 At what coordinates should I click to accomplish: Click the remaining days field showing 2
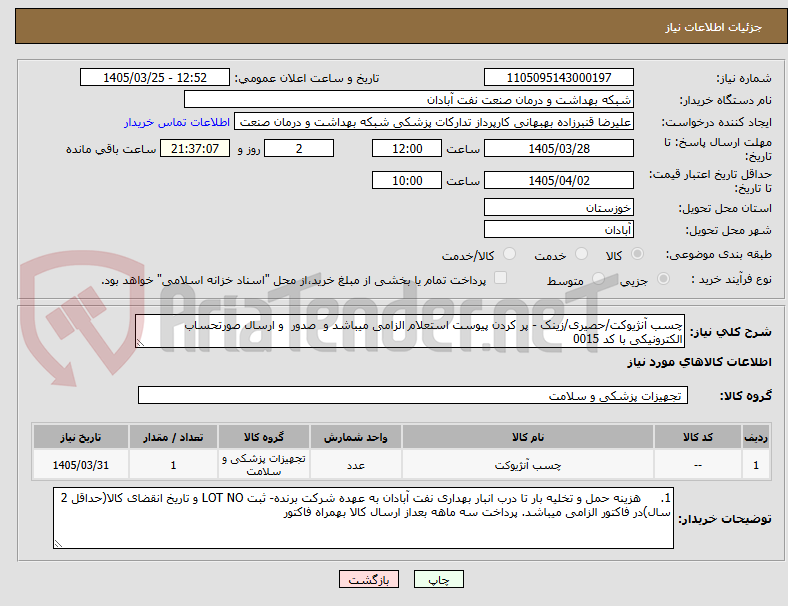coord(299,149)
